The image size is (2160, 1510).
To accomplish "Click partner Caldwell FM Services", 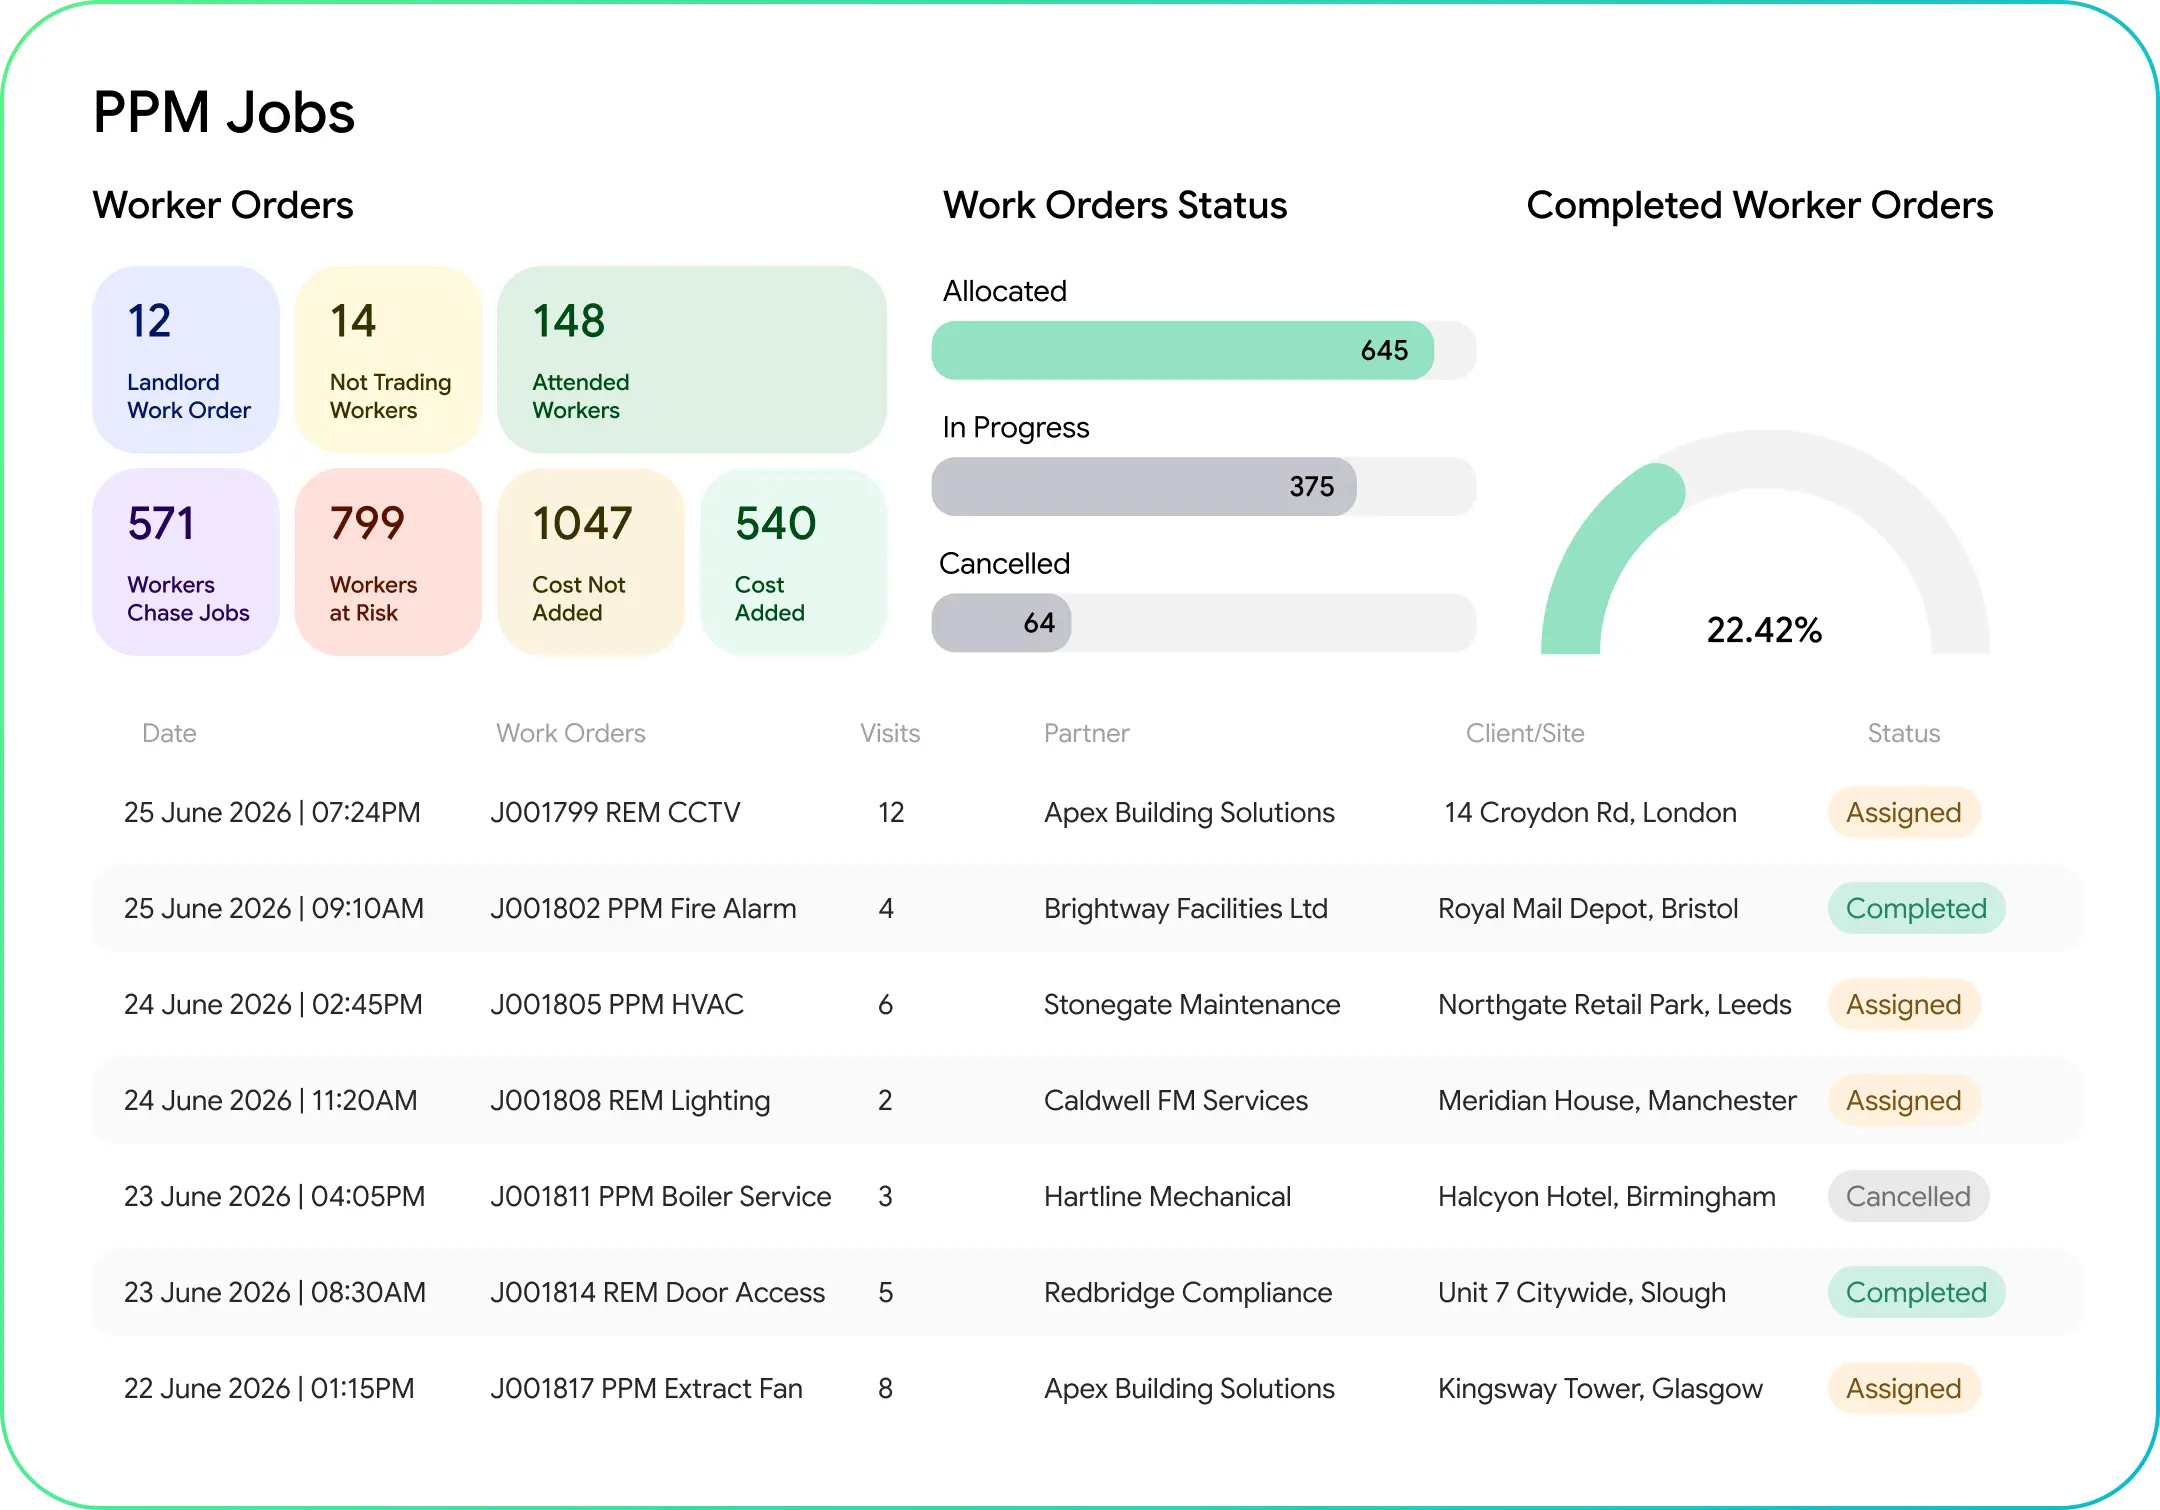I will click(1176, 1100).
